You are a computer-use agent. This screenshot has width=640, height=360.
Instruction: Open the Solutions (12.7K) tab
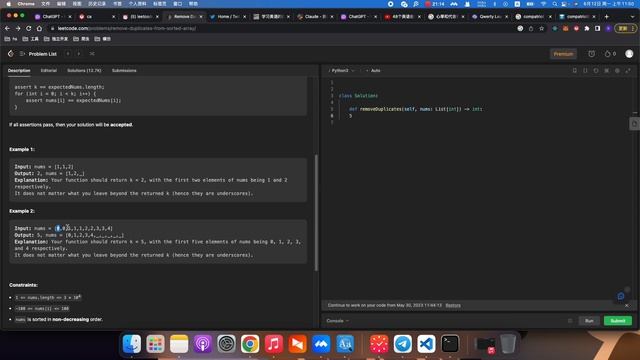pos(84,71)
